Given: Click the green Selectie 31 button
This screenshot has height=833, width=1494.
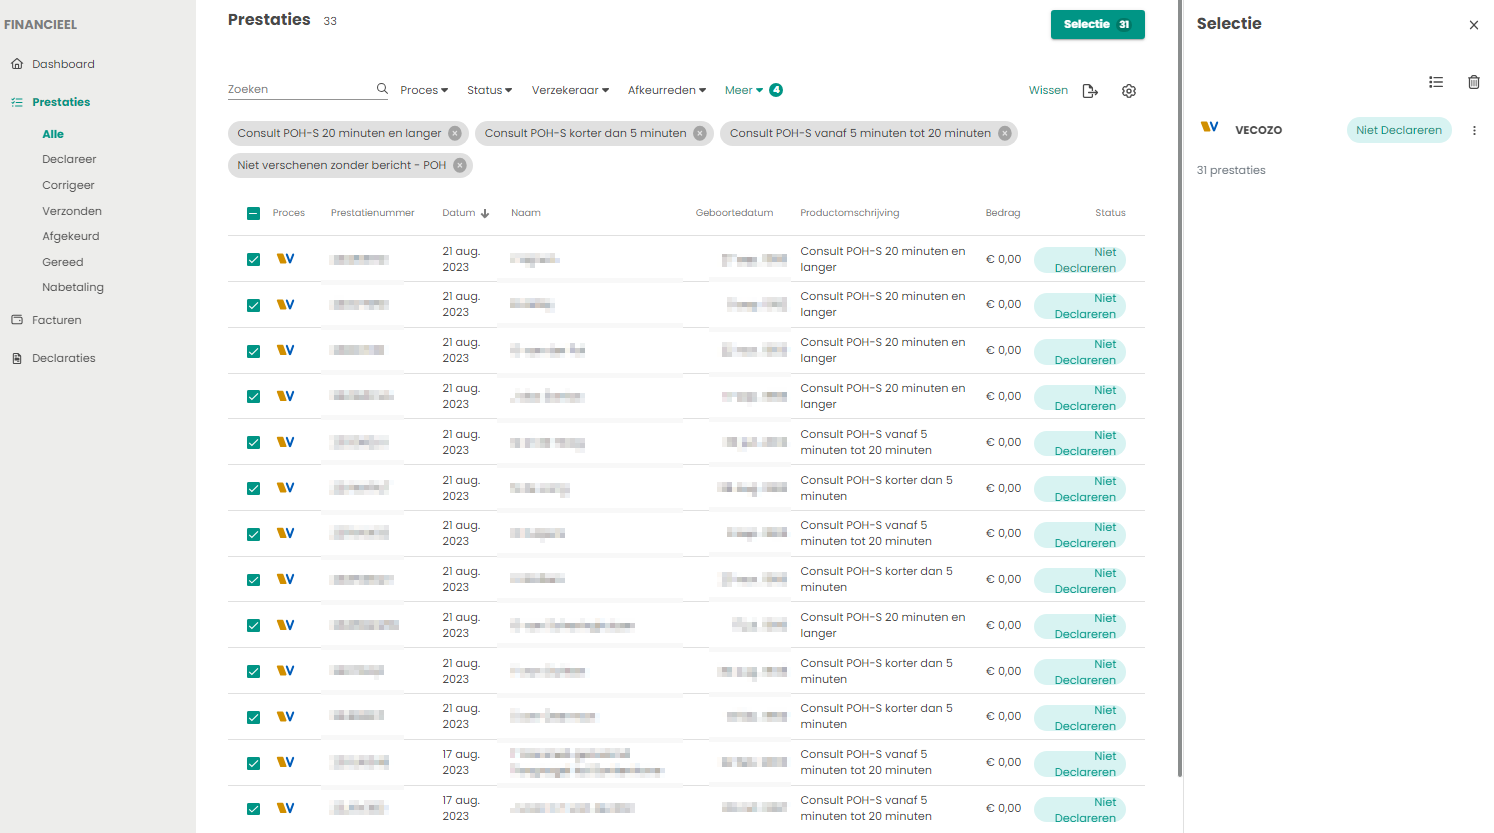Looking at the screenshot, I should tap(1097, 24).
